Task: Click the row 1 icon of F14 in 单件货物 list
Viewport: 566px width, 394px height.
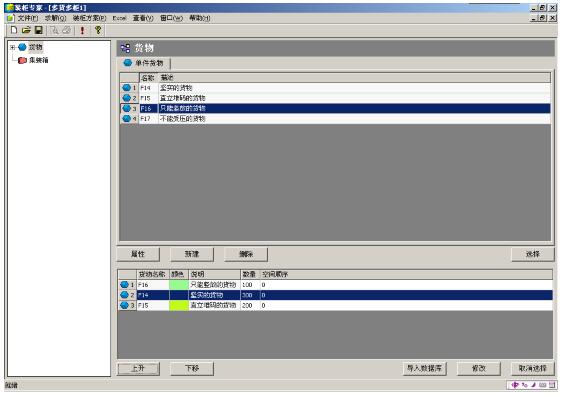Action: [x=126, y=88]
